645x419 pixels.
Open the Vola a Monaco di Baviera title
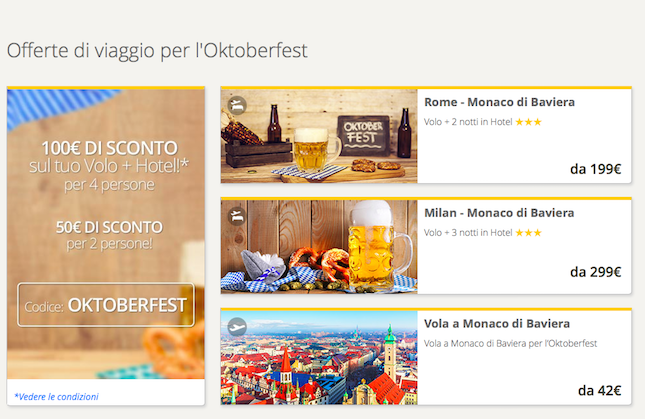[497, 324]
